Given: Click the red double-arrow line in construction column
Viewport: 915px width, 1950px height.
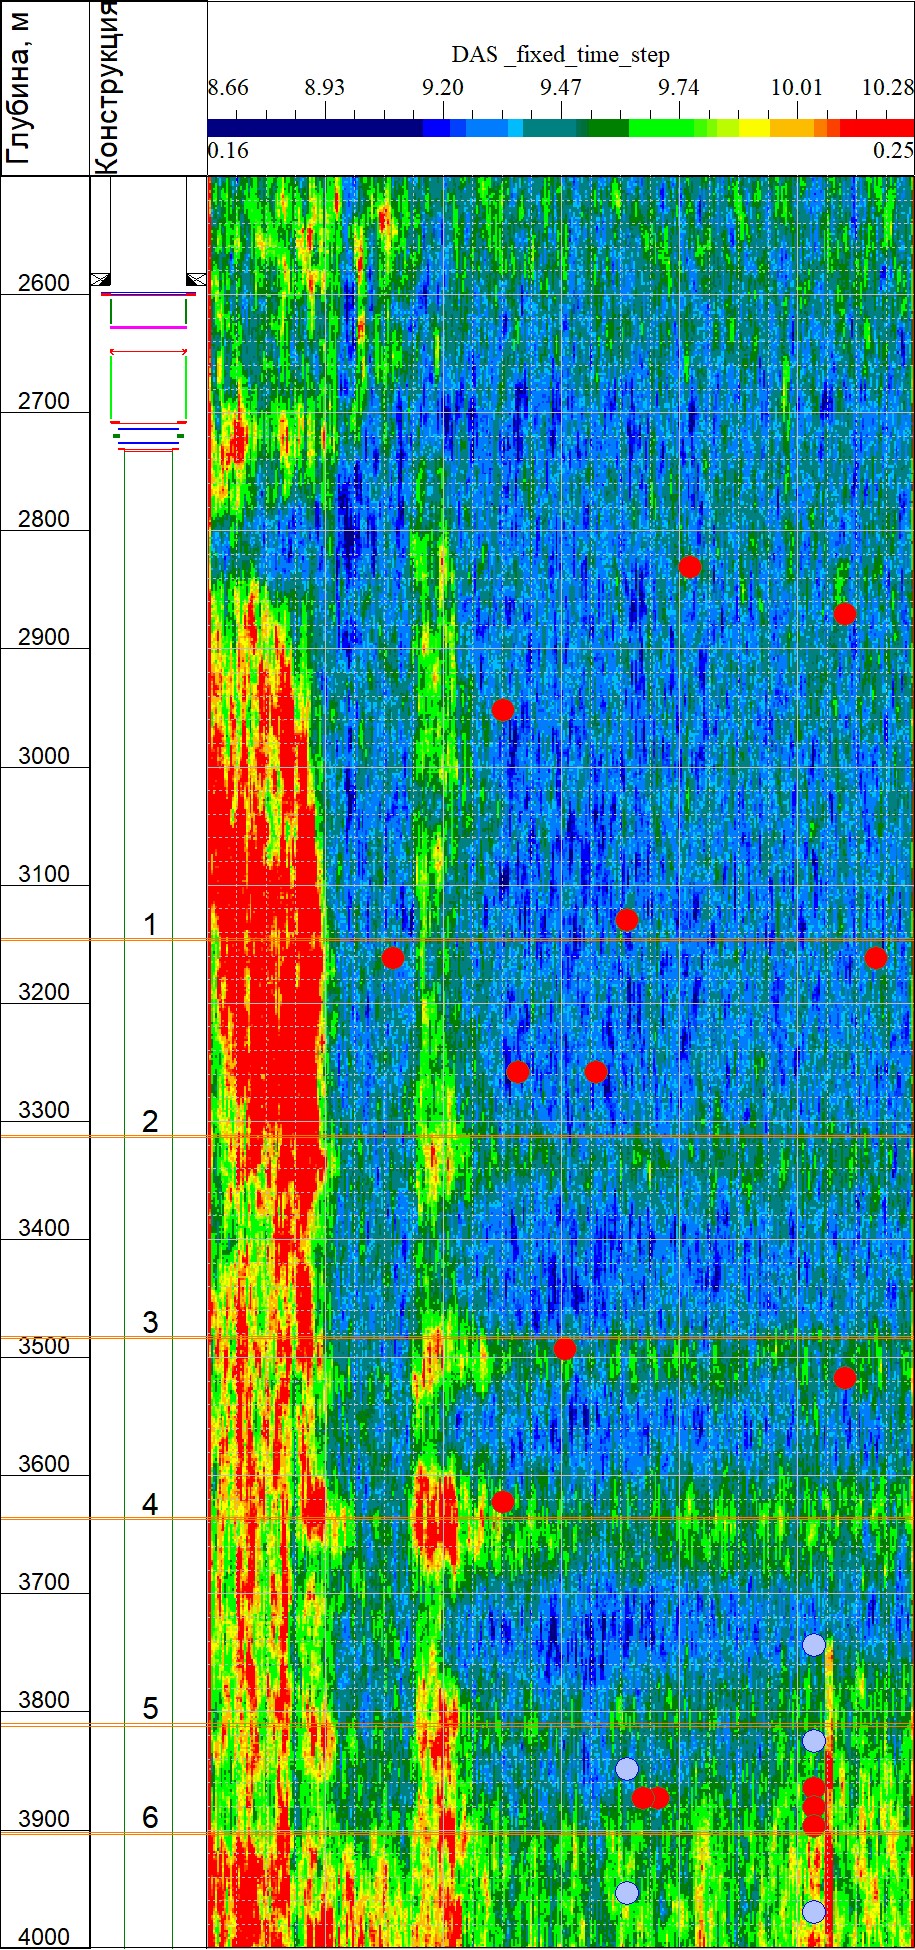Looking at the screenshot, I should (x=148, y=351).
